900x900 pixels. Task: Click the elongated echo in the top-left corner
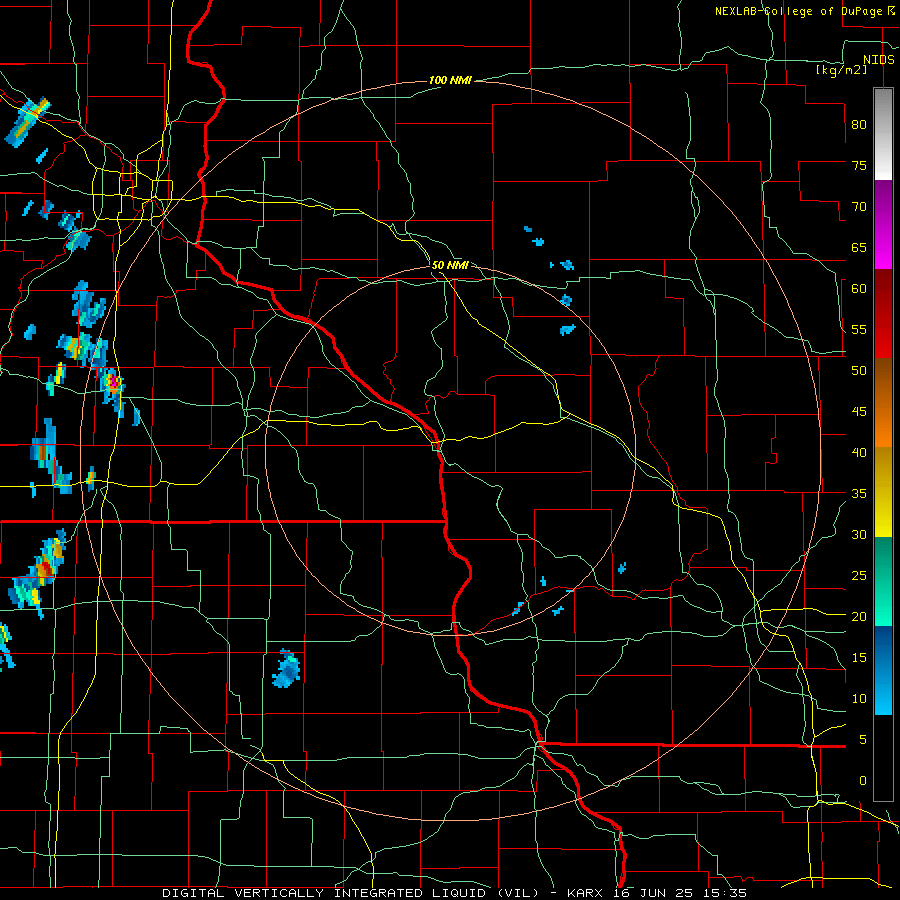28,122
